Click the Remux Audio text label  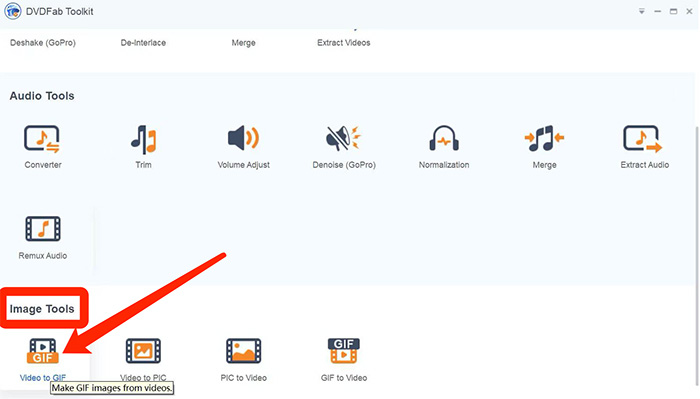[43, 256]
